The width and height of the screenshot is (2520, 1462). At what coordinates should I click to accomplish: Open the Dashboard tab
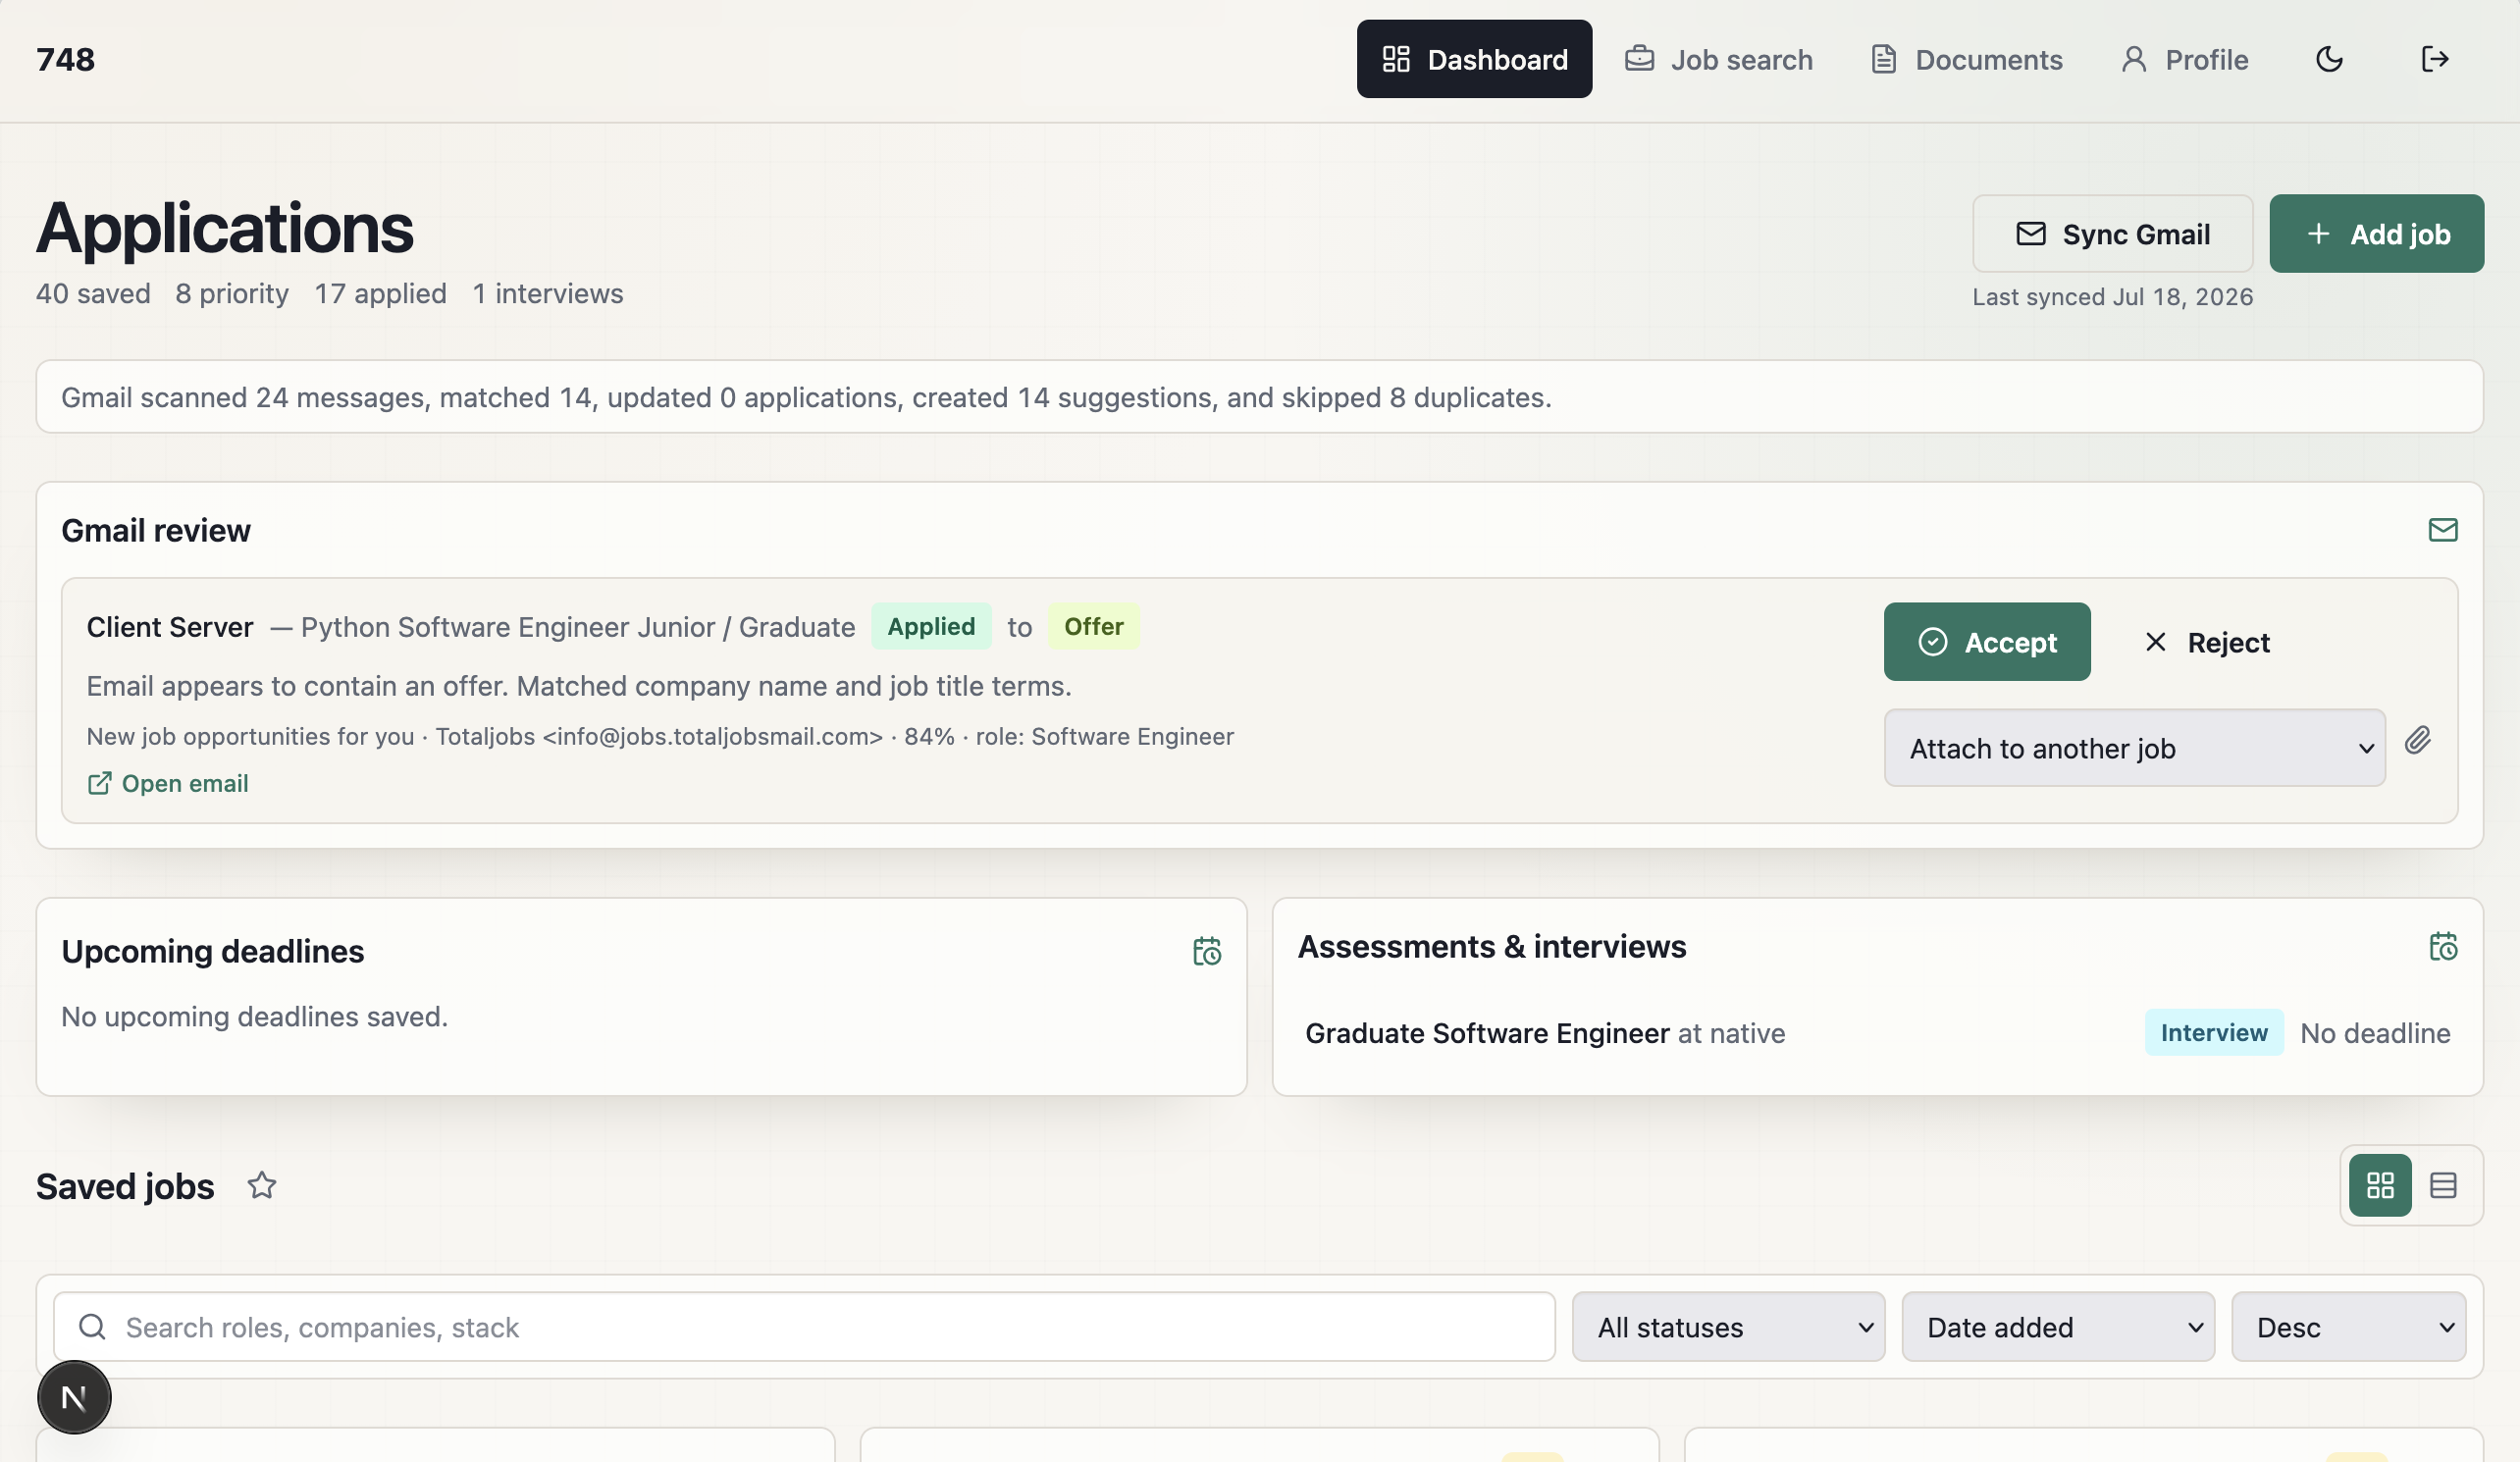click(1474, 59)
